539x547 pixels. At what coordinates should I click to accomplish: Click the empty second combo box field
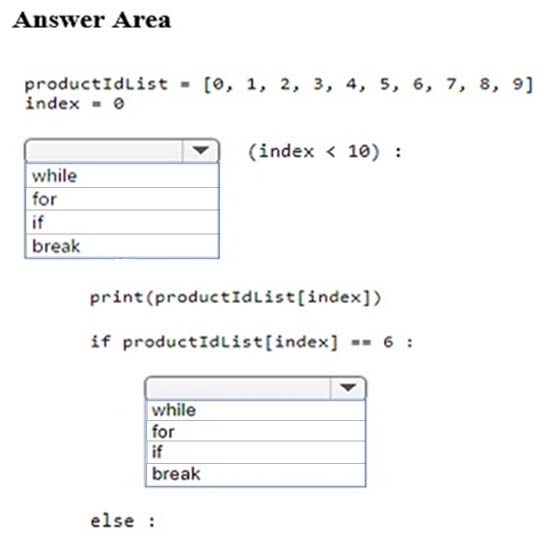coord(238,388)
